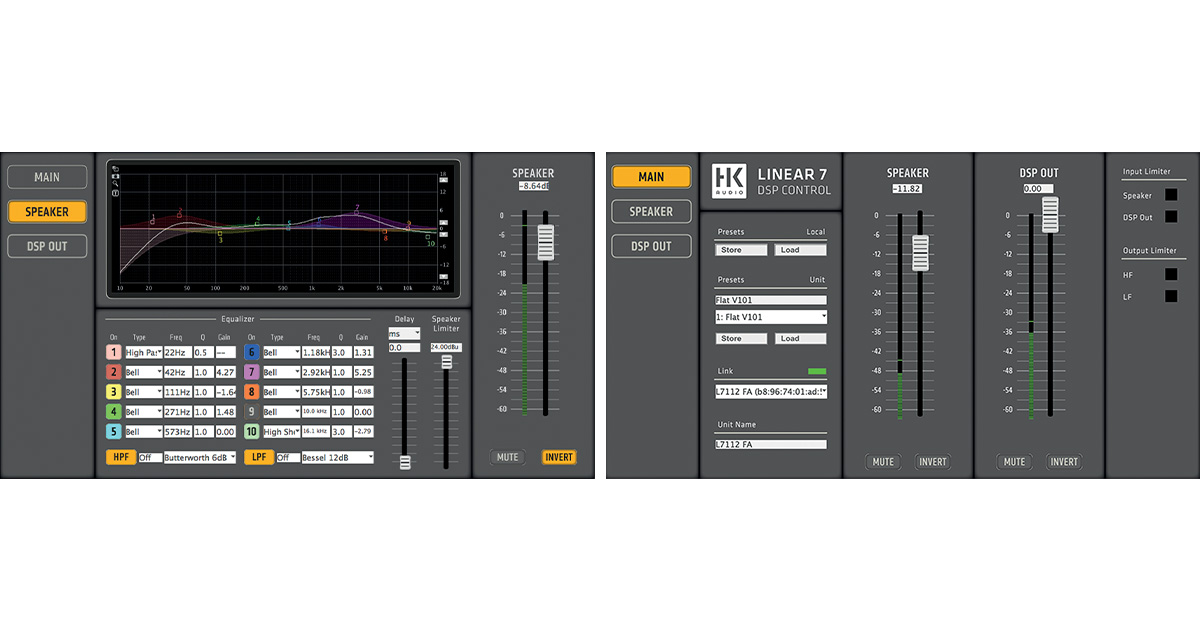This screenshot has height=630, width=1200.
Task: Open band 2 Bell type dropdown
Action: coord(144,372)
